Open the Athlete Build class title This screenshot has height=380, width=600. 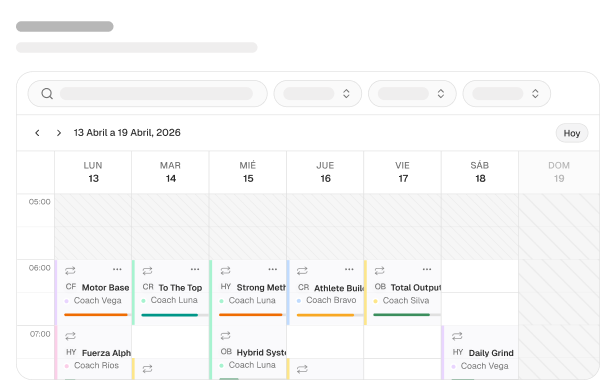(x=339, y=288)
